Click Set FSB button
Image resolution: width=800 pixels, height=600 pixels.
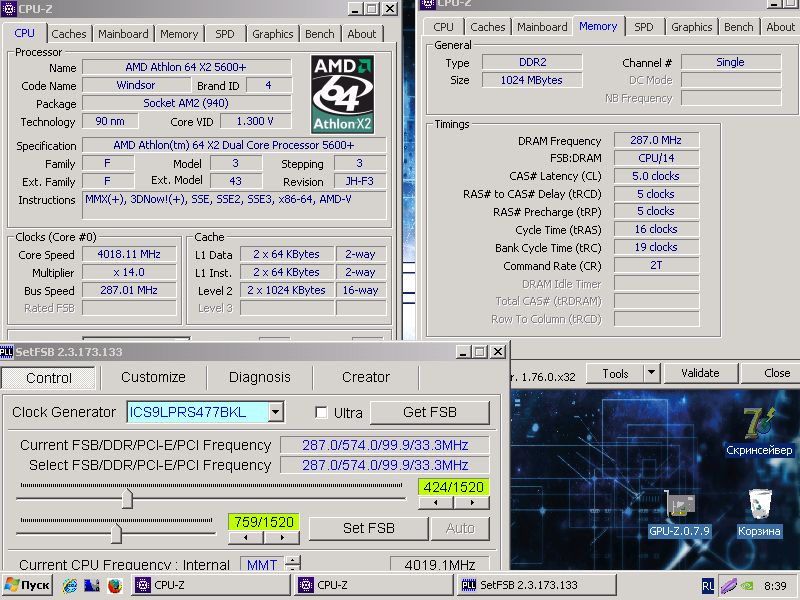(x=368, y=528)
